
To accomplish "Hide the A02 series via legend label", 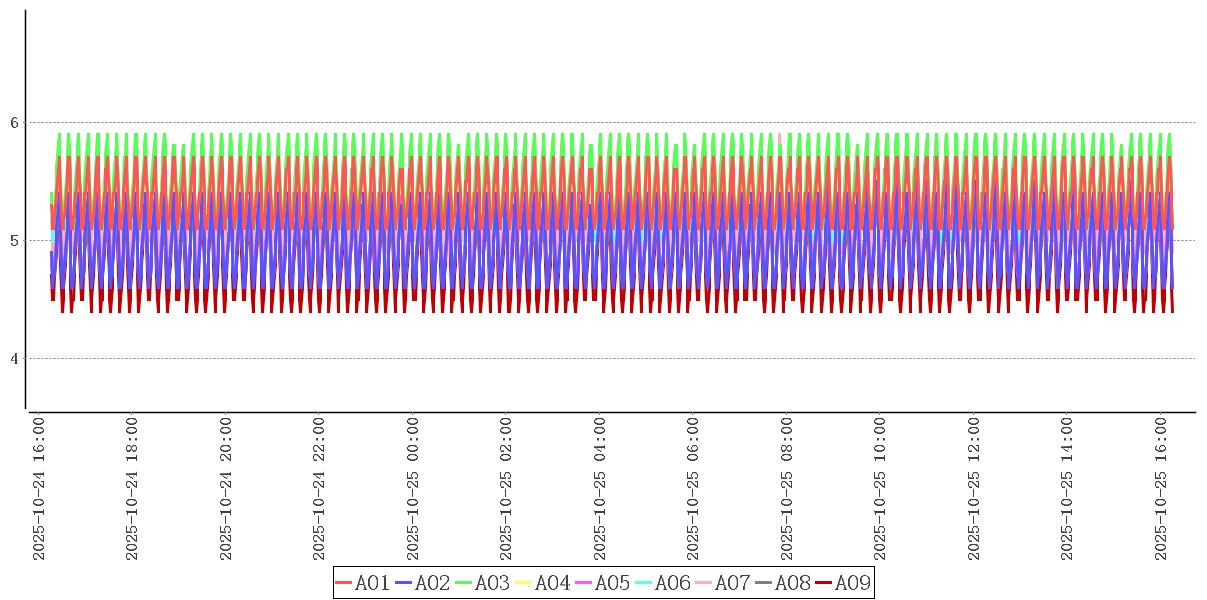I will click(x=432, y=583).
